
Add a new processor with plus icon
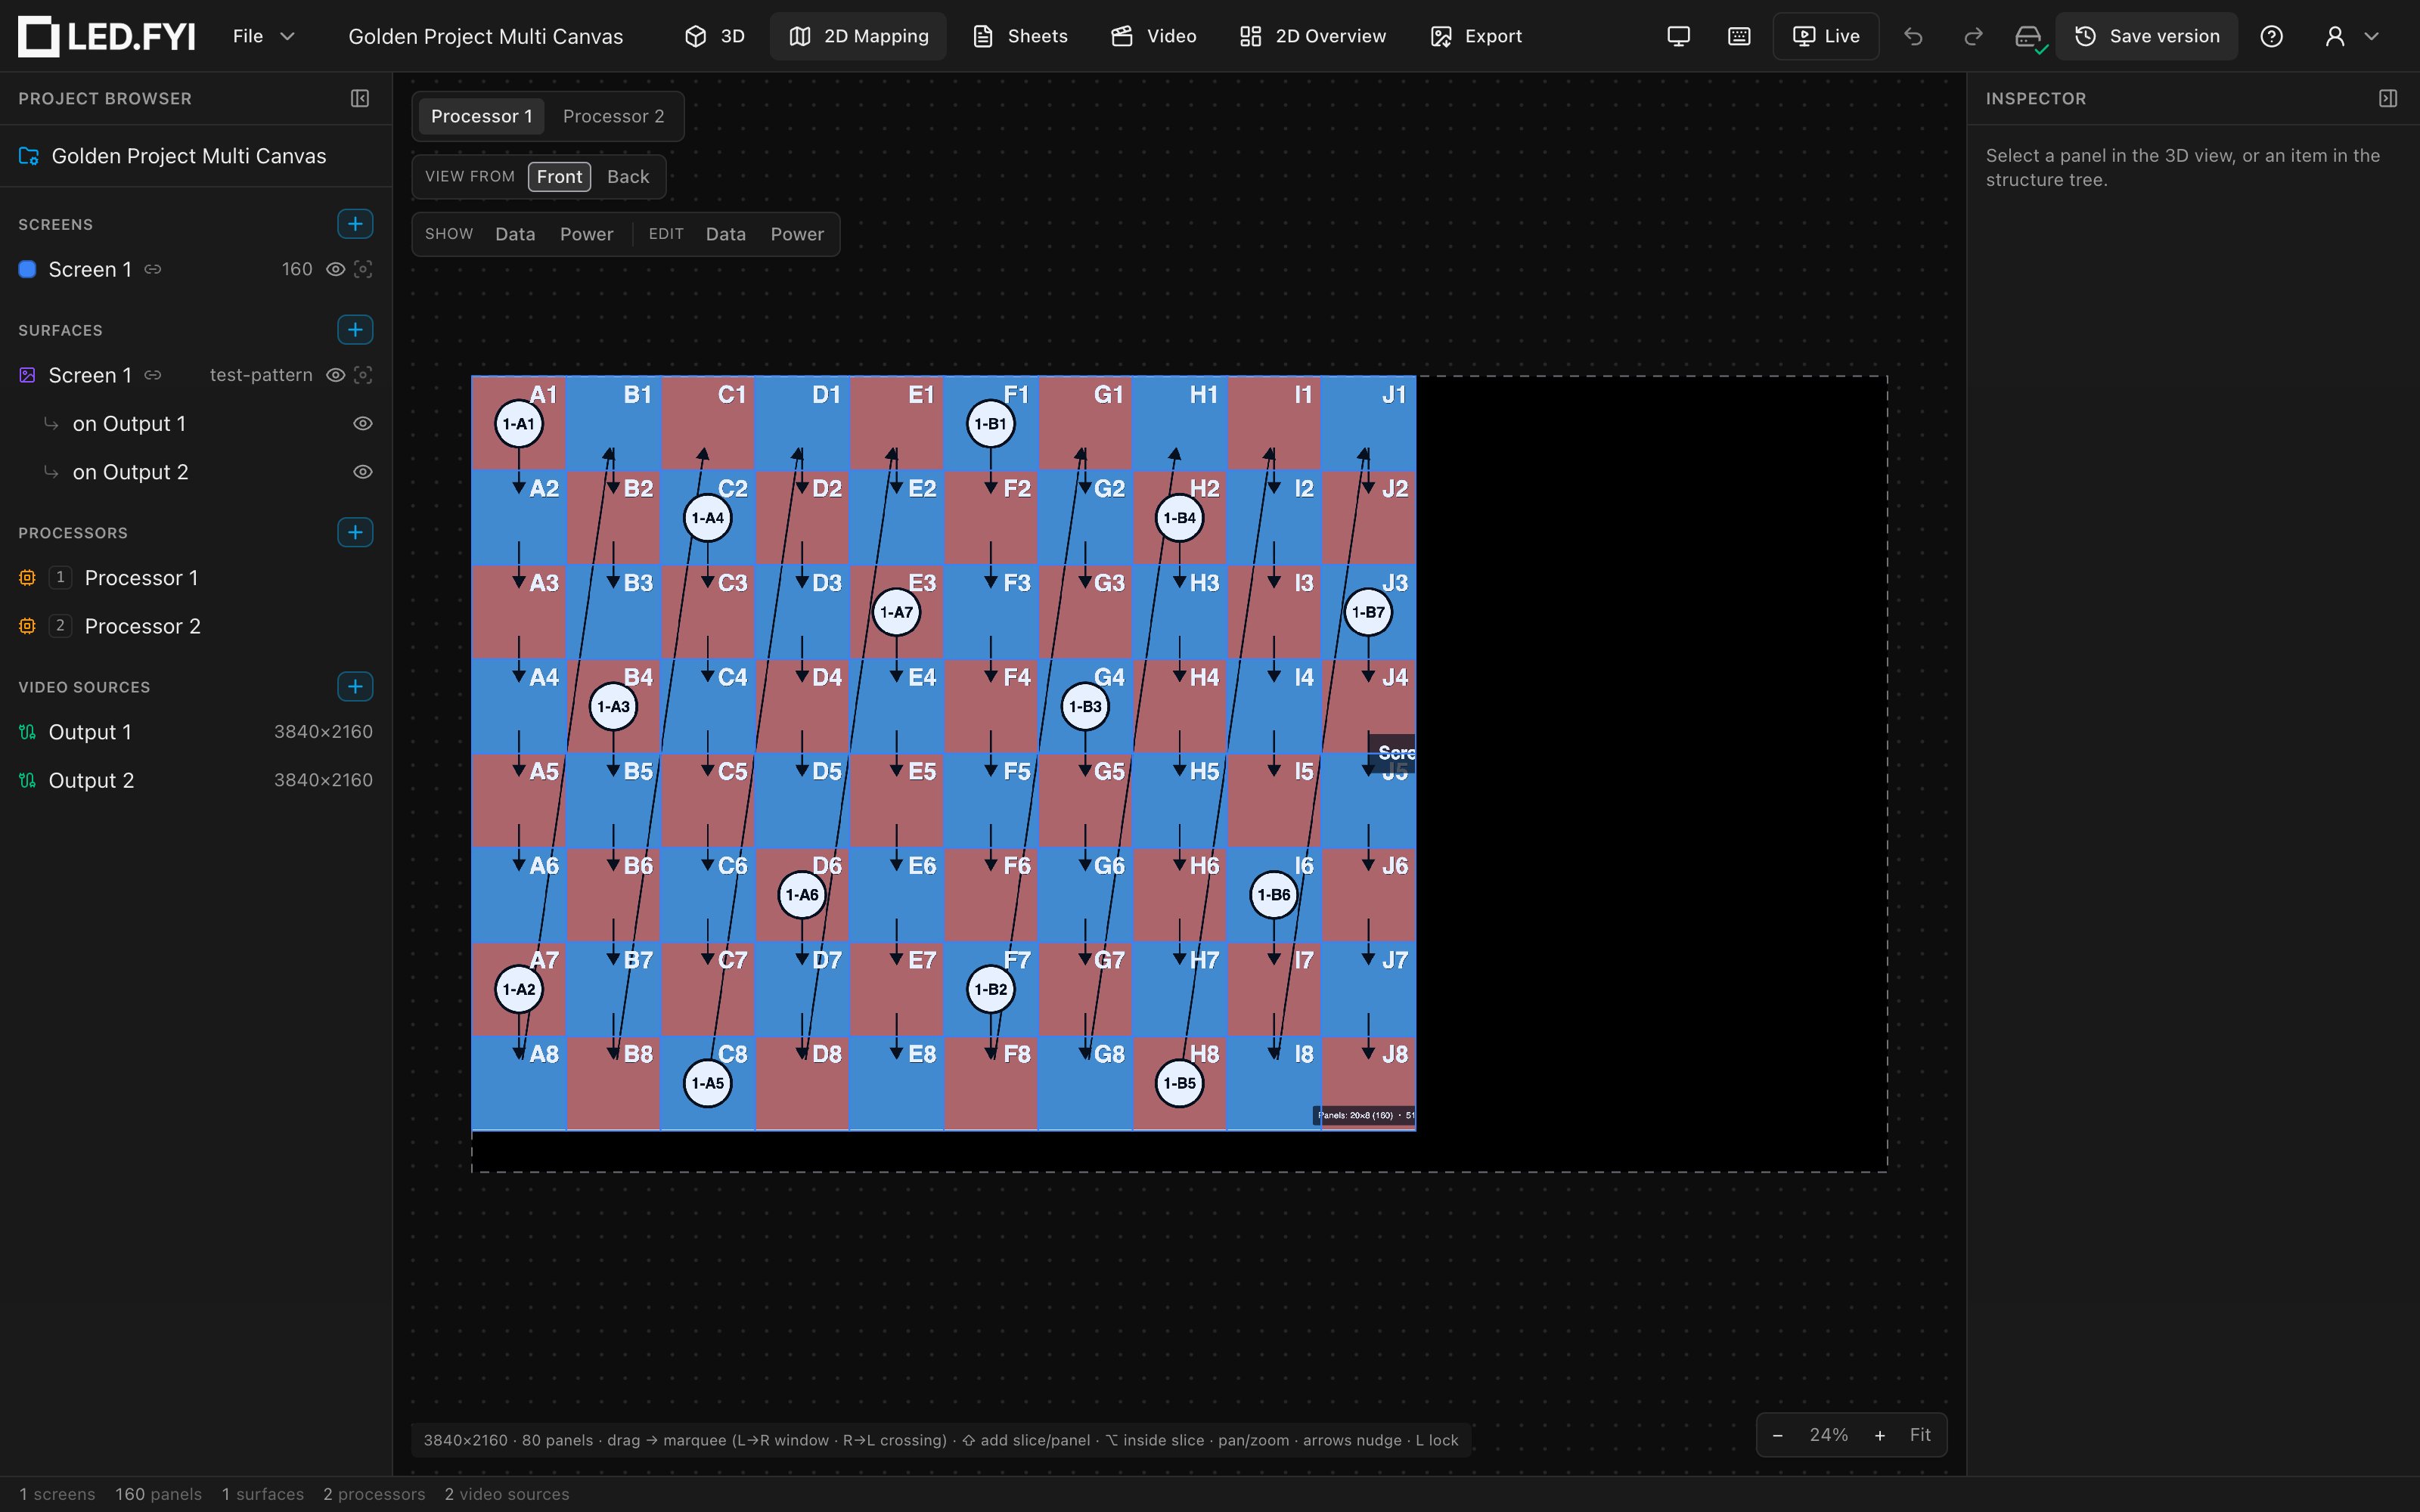point(355,532)
